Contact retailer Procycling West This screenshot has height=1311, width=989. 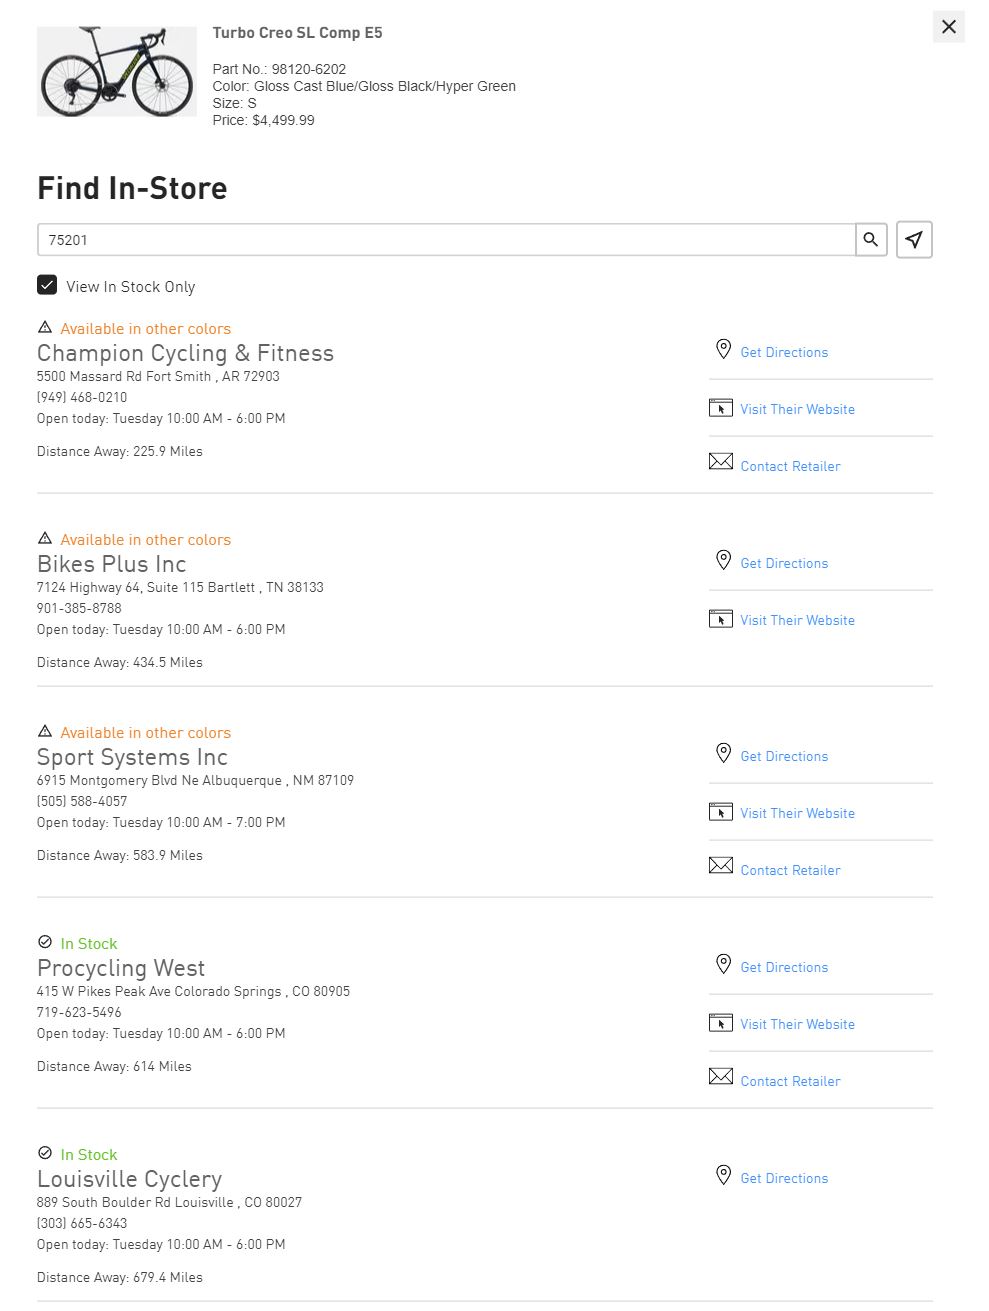pyautogui.click(x=789, y=1081)
